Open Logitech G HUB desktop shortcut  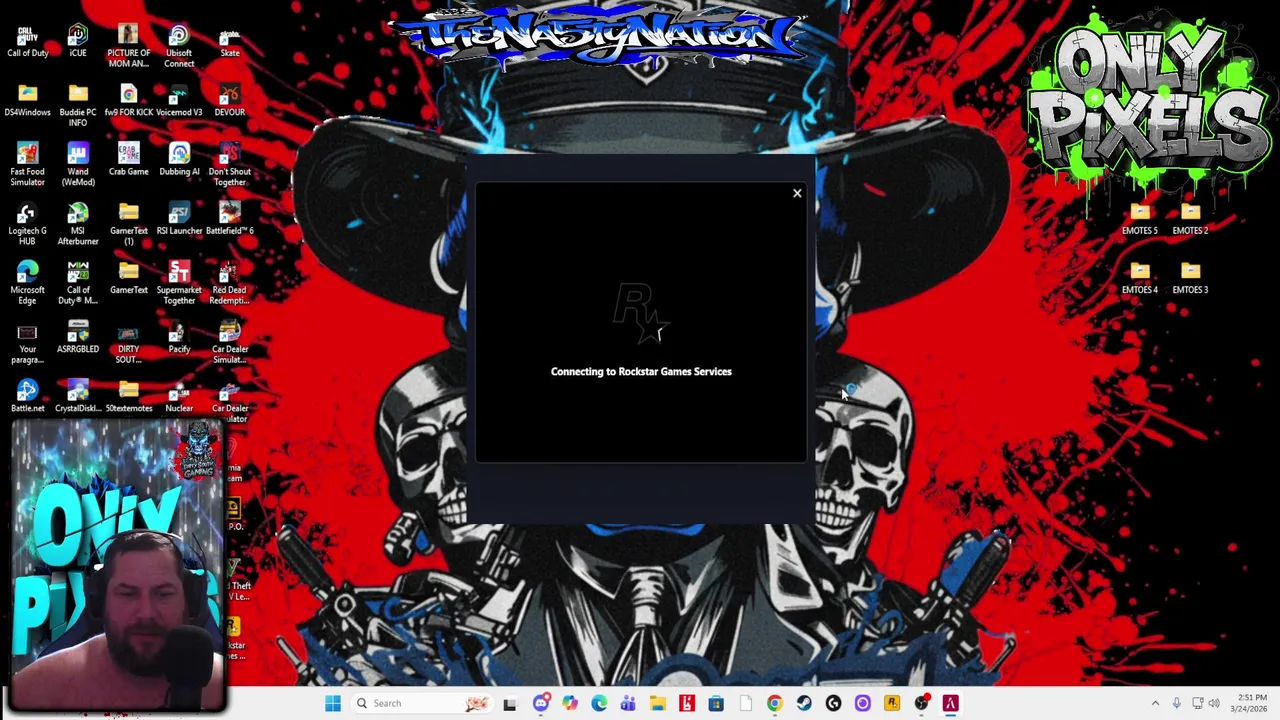pyautogui.click(x=27, y=224)
